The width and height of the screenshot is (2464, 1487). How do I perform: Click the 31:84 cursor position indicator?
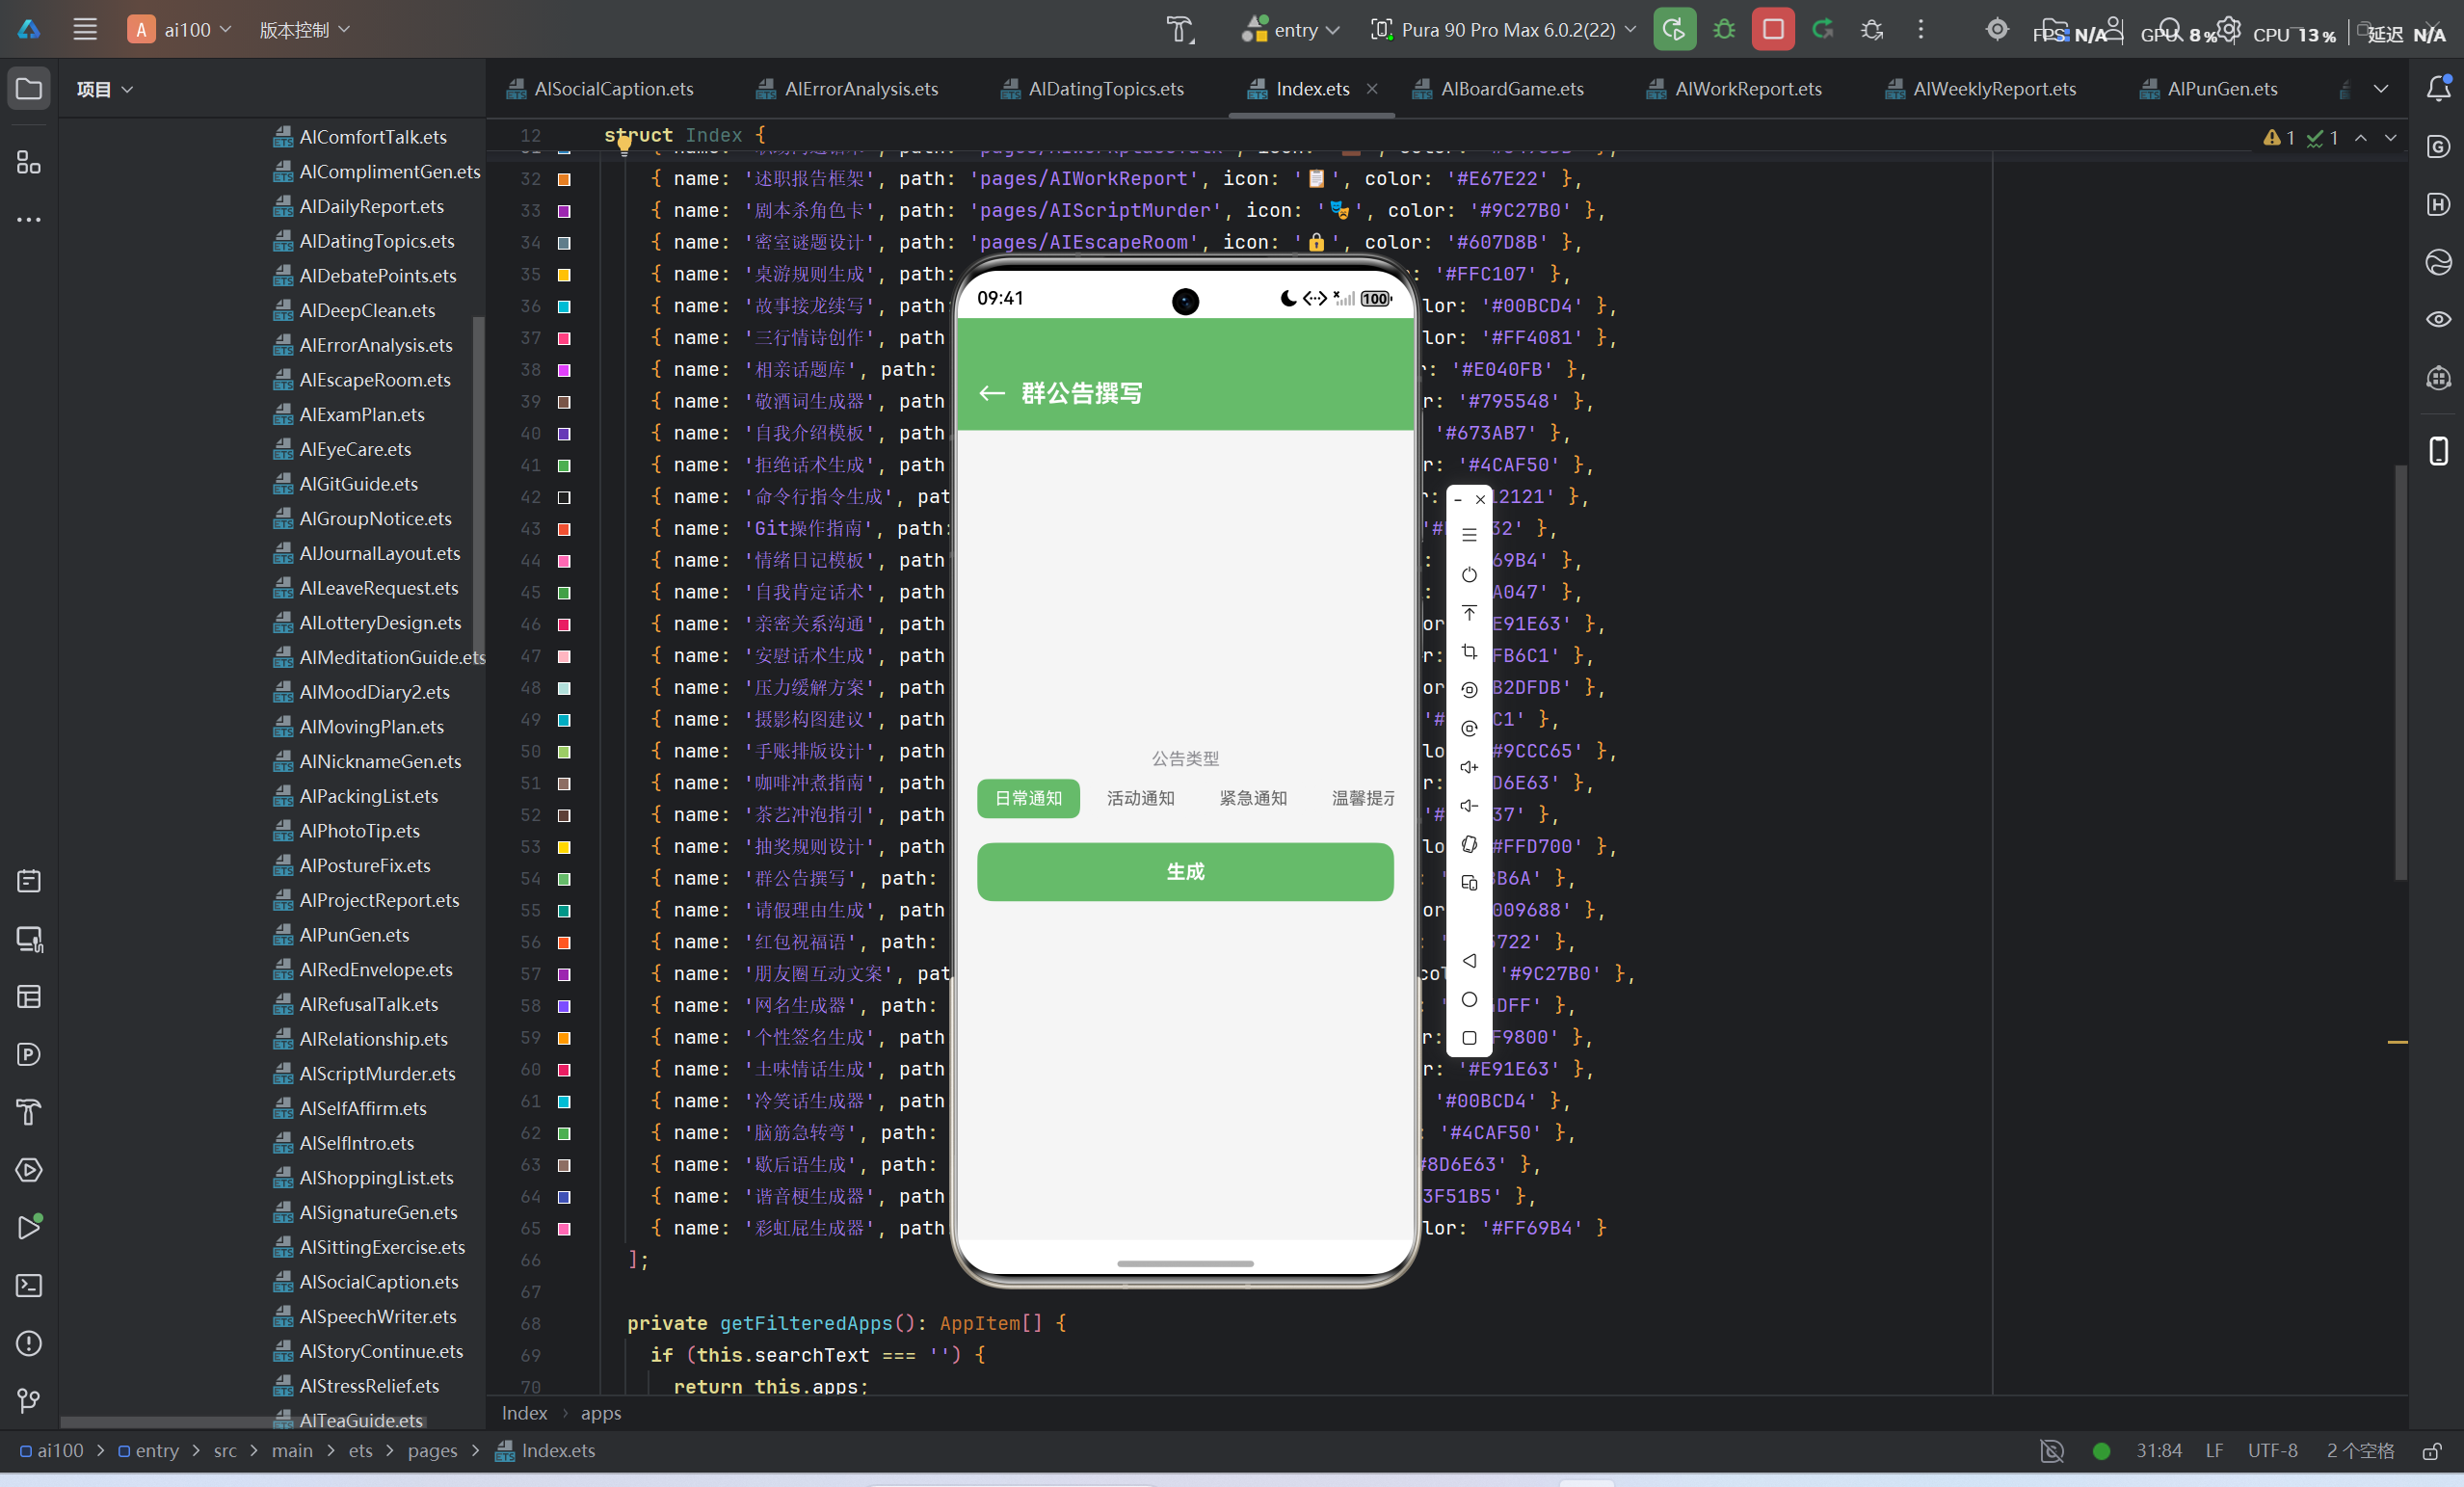2159,1449
